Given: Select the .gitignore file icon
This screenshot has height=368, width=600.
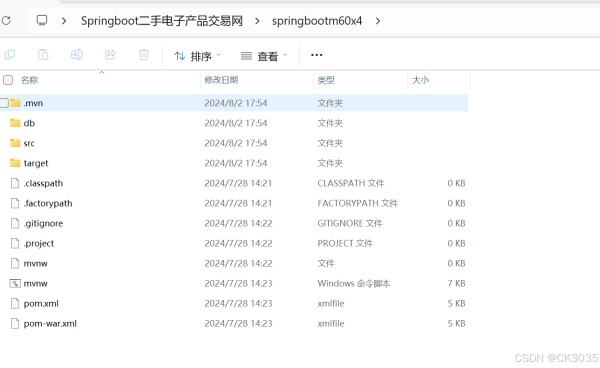Looking at the screenshot, I should click(15, 223).
